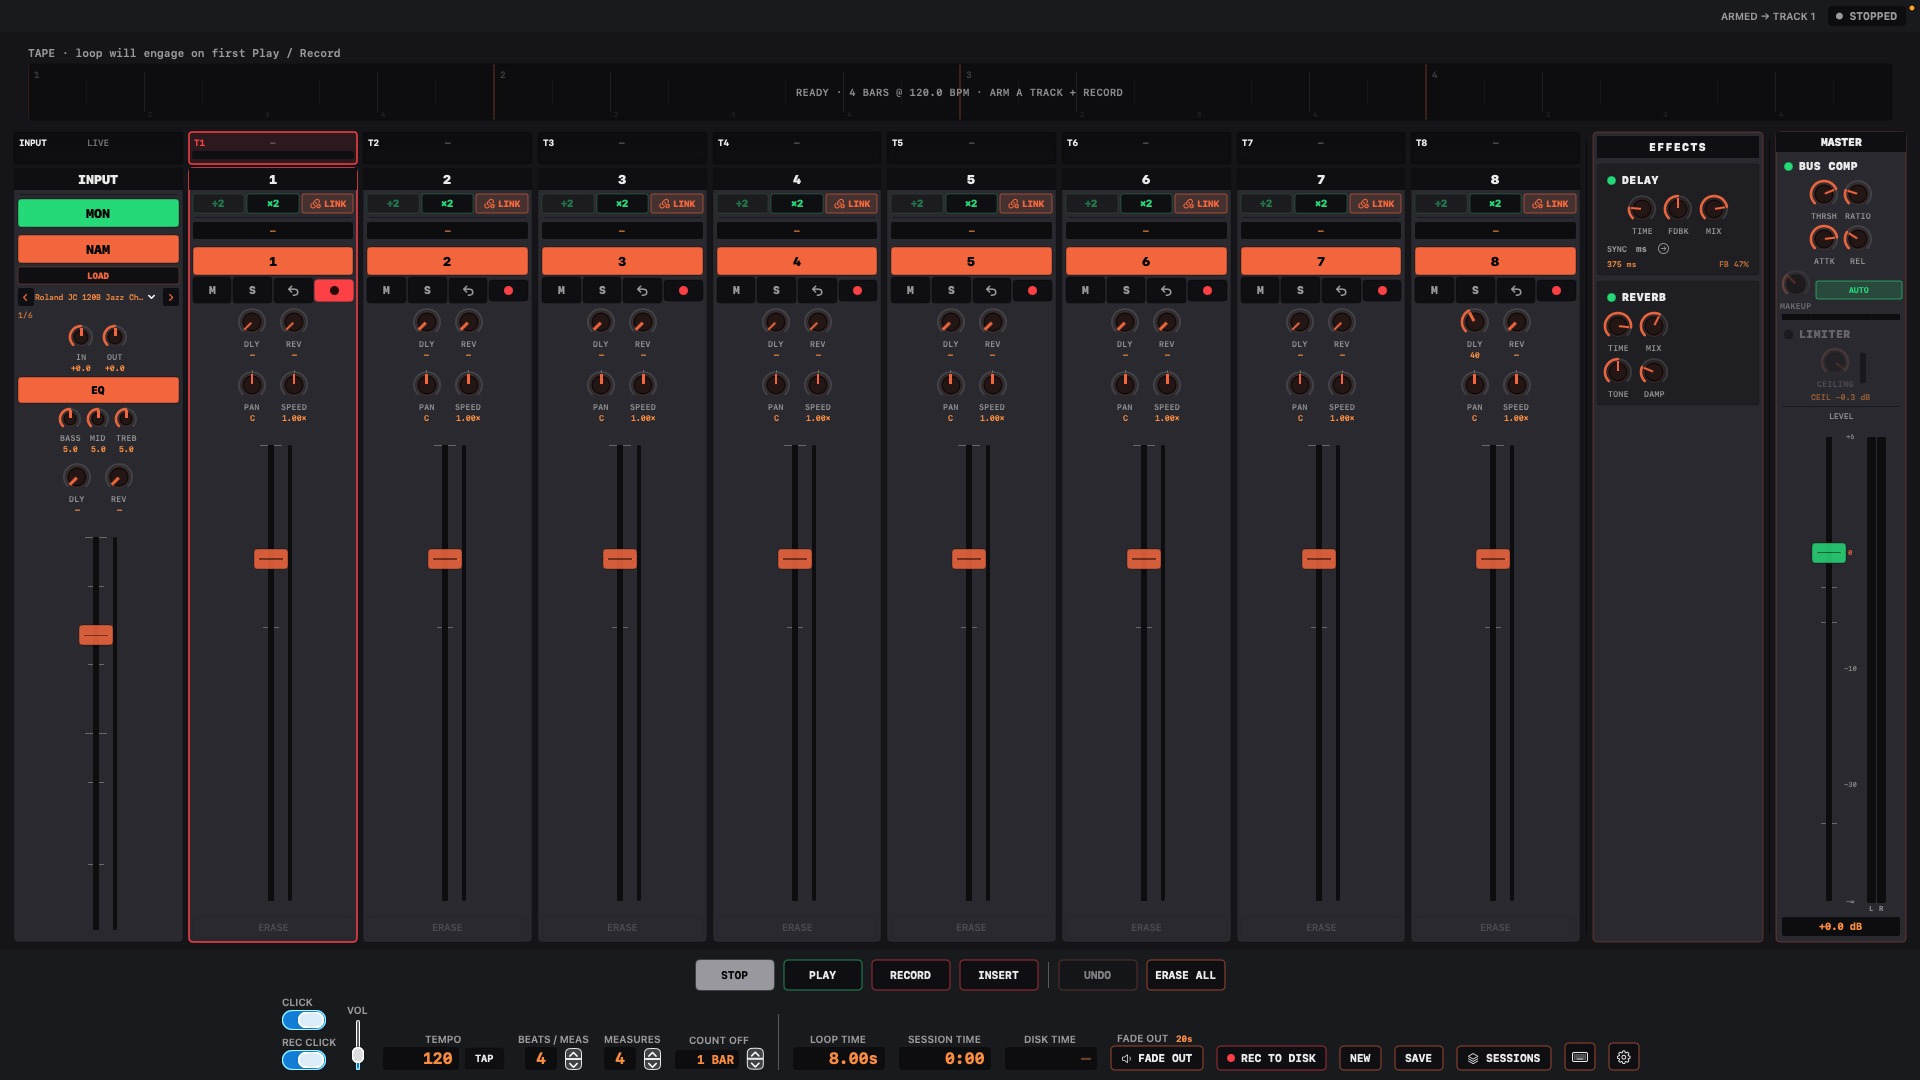
Task: Arm the record dot on track 5
Action: (x=1032, y=290)
